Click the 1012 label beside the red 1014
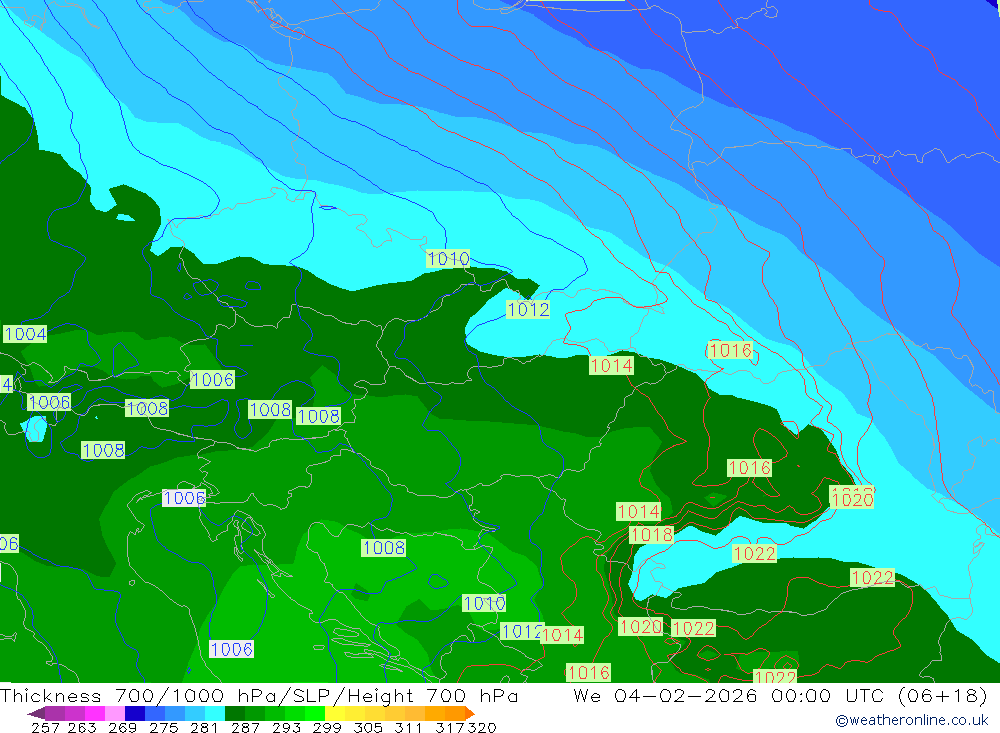Viewport: 1000px width, 733px height. [522, 632]
